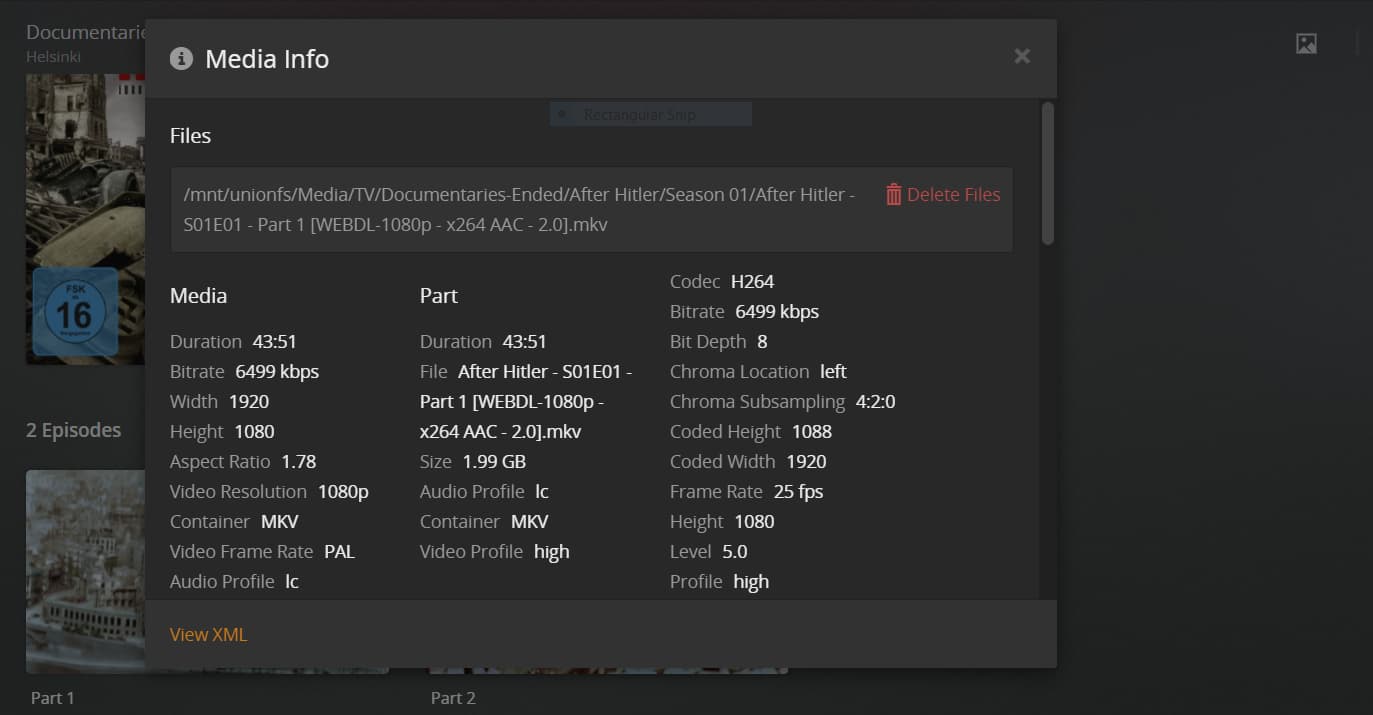Viewport: 1373px width, 715px height.
Task: Click the red trash can icon
Action: (894, 195)
